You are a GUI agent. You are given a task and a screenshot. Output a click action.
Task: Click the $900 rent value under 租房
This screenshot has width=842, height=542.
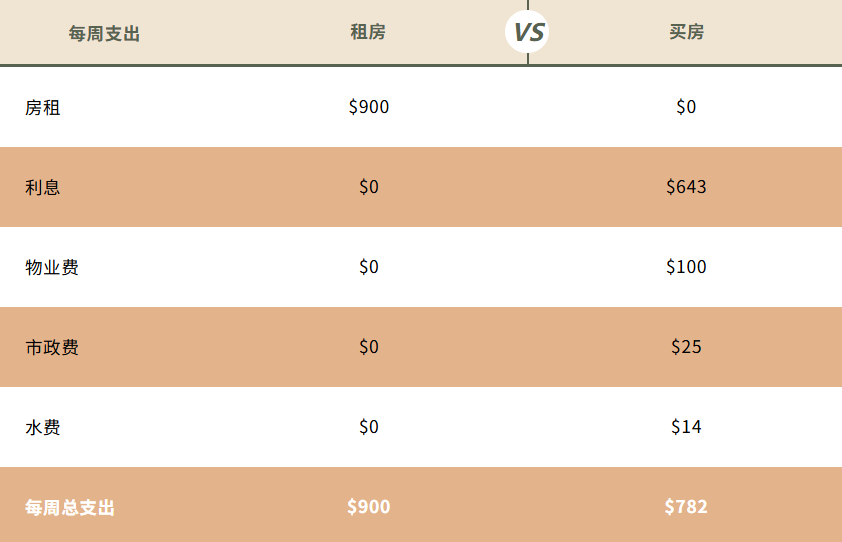[369, 107]
